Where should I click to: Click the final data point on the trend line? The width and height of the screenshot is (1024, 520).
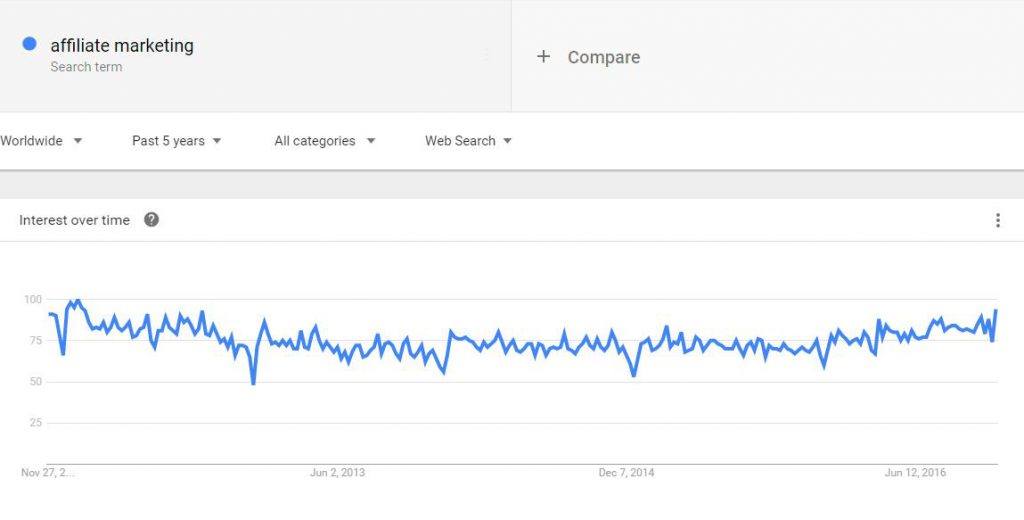[996, 310]
